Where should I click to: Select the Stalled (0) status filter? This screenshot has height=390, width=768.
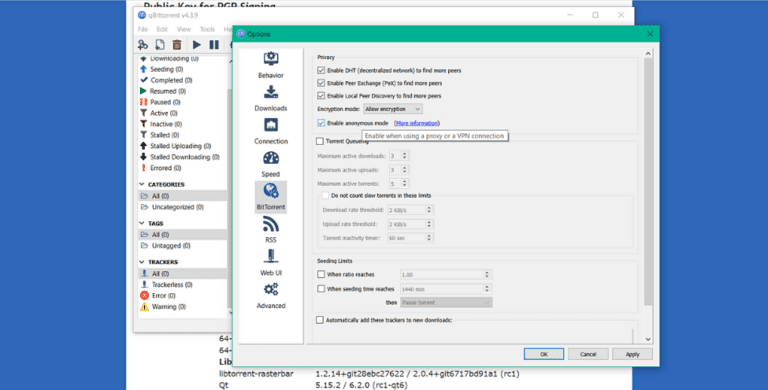(159, 135)
